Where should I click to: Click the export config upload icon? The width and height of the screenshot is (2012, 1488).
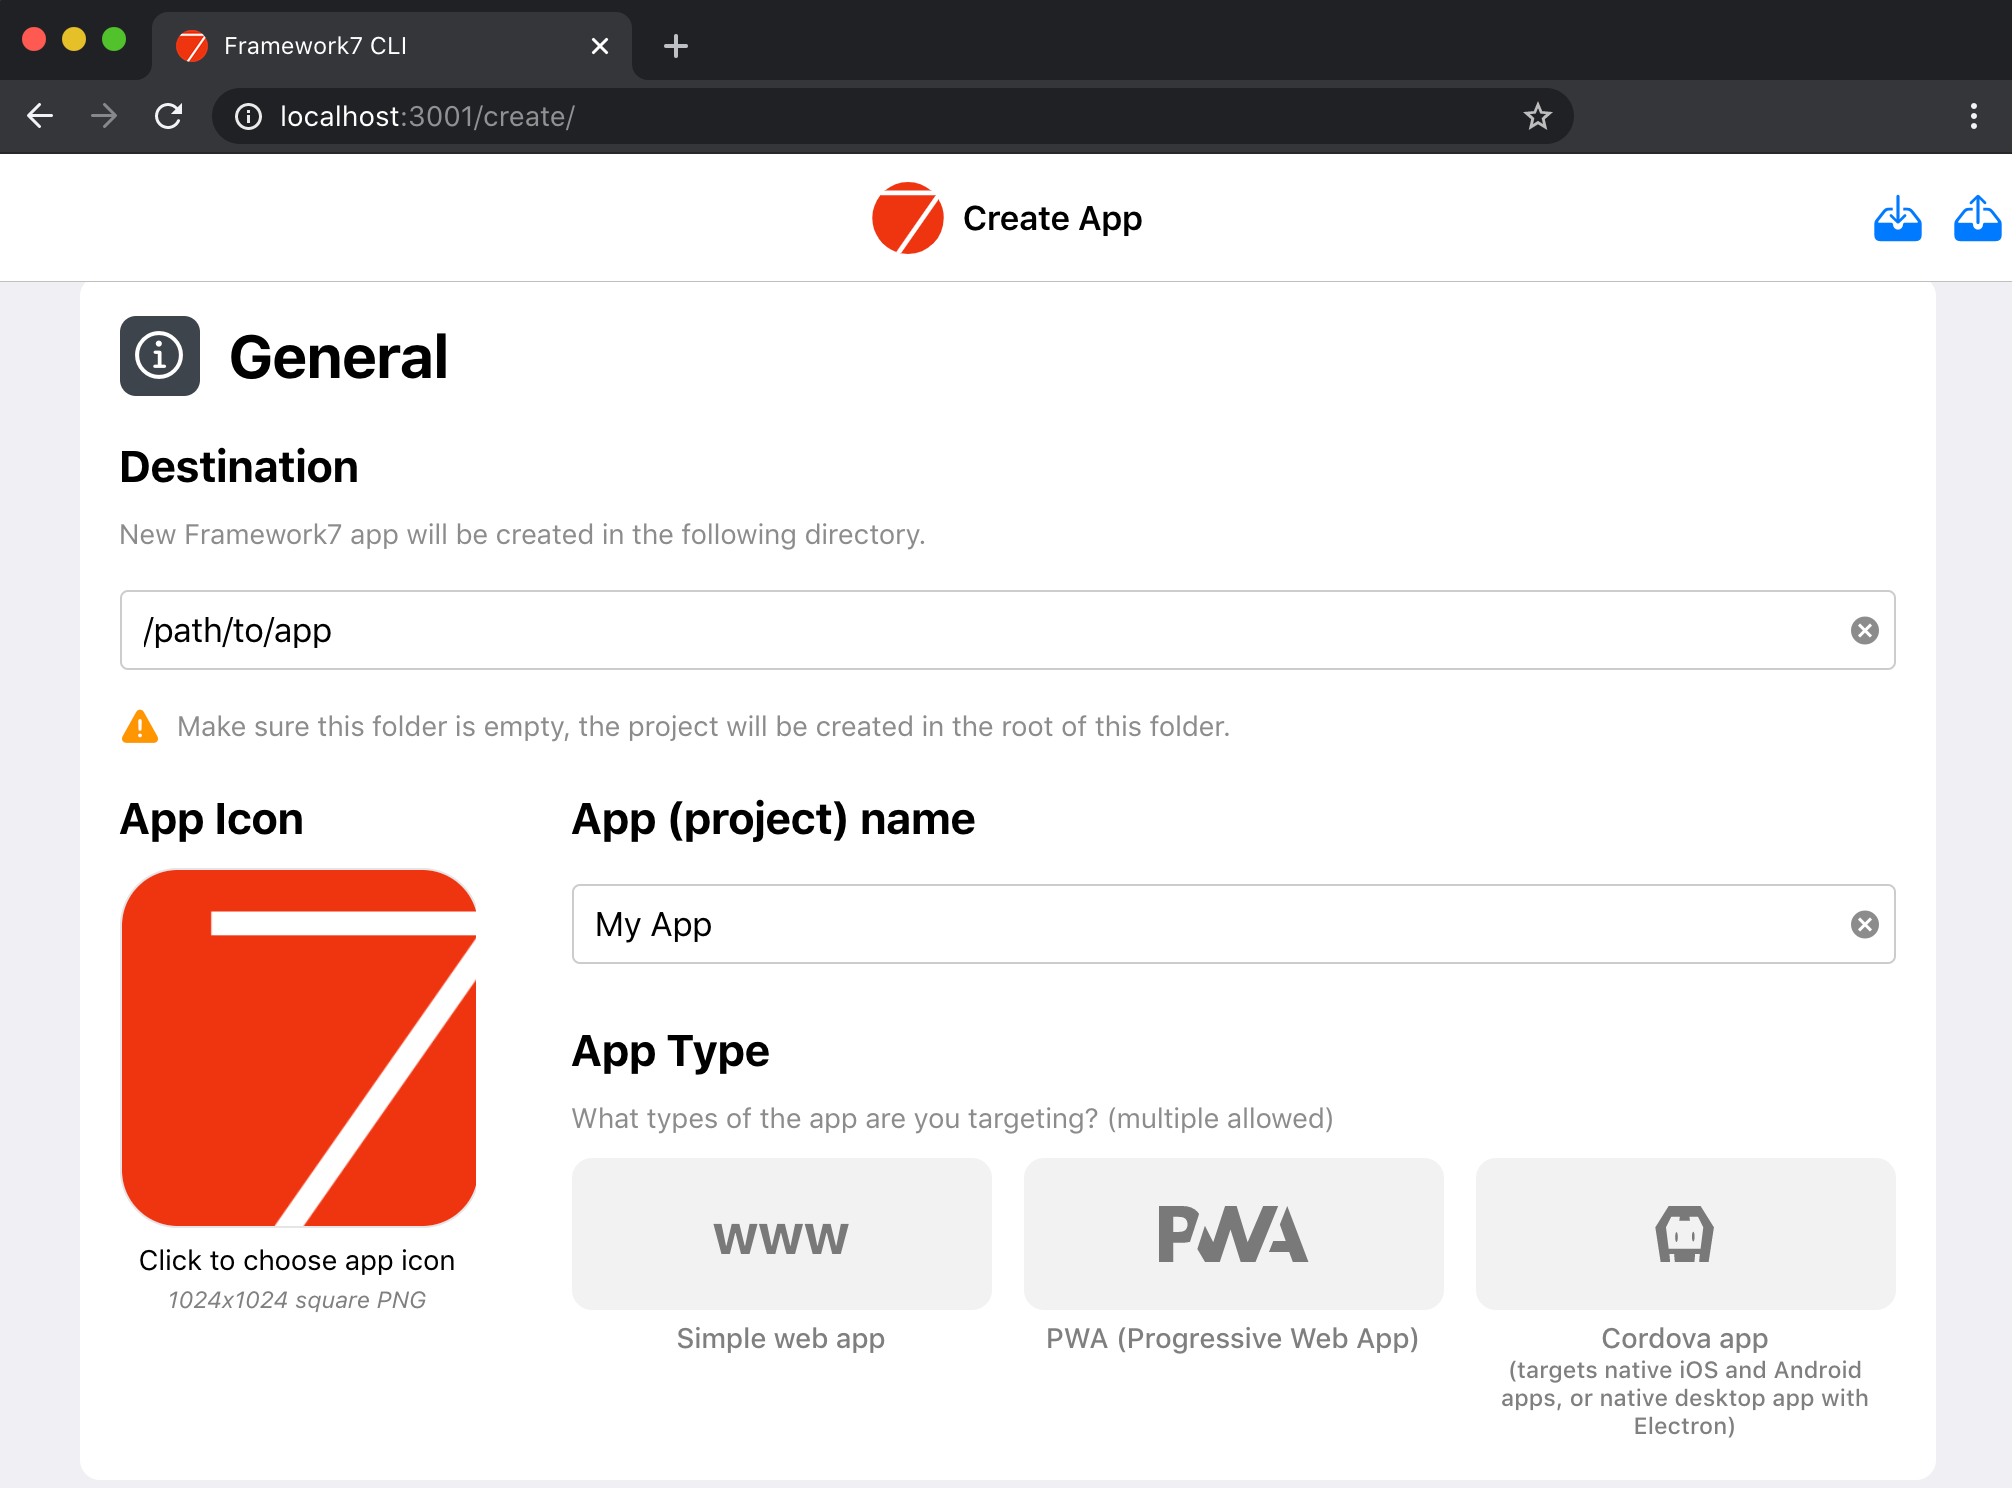click(1976, 219)
